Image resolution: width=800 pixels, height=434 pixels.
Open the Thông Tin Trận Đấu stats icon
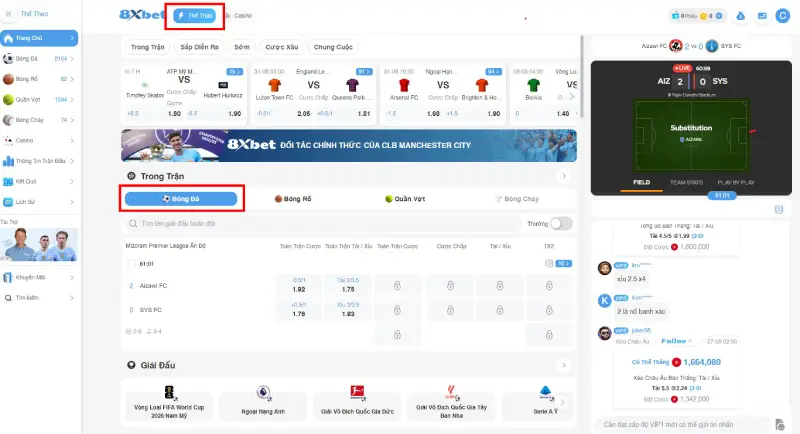tap(8, 161)
